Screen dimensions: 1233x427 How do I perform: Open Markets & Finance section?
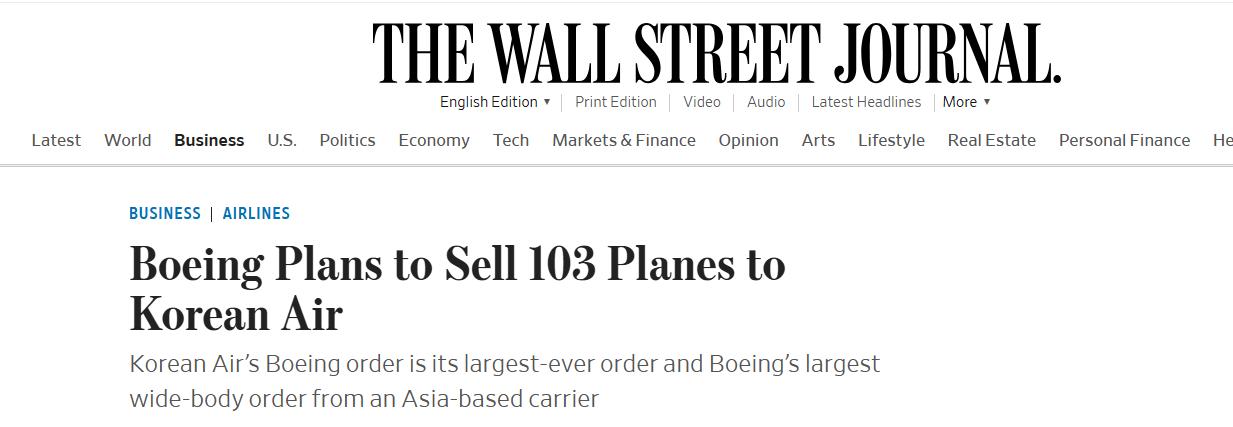(624, 140)
